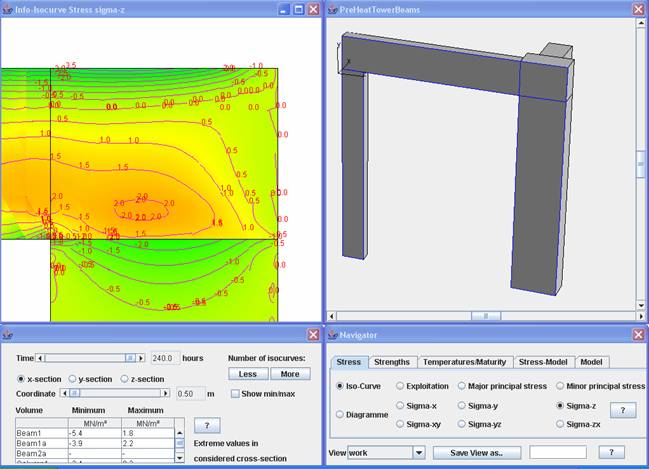Click the Coordinate slider thumb

[x=75, y=393]
